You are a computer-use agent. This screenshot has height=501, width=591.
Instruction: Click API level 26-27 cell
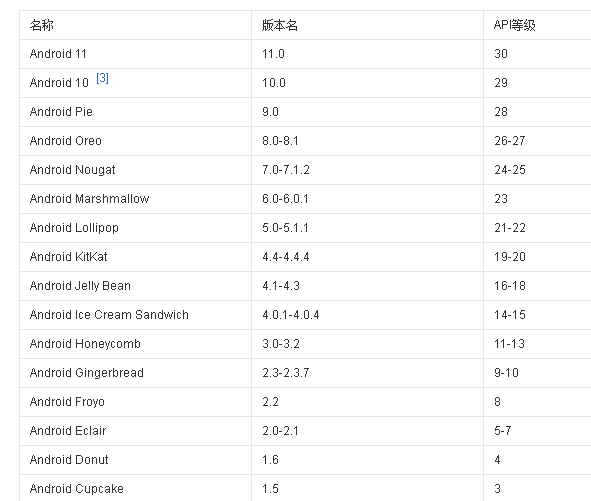tap(537, 141)
